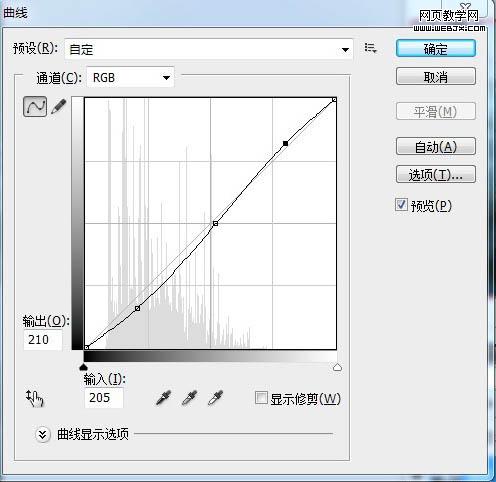The width and height of the screenshot is (496, 482).
Task: Select the pencil draw curve tool
Action: (59, 107)
